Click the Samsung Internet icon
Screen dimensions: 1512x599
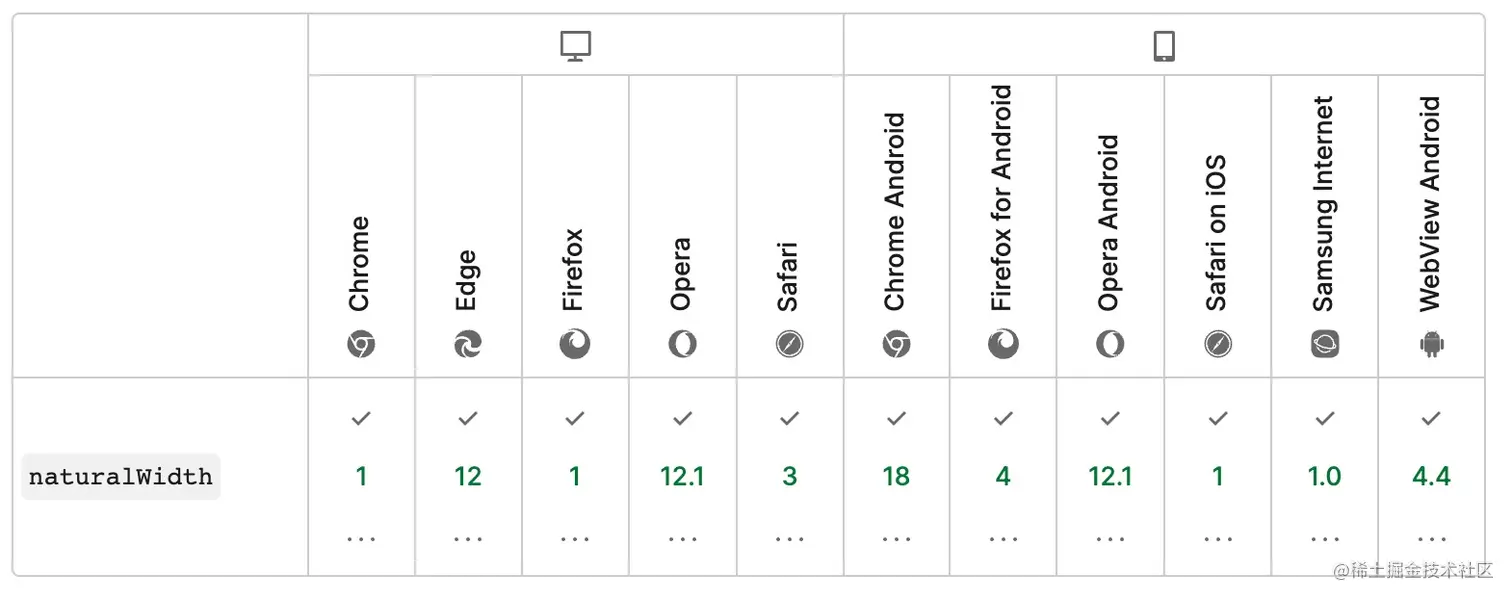click(1325, 345)
